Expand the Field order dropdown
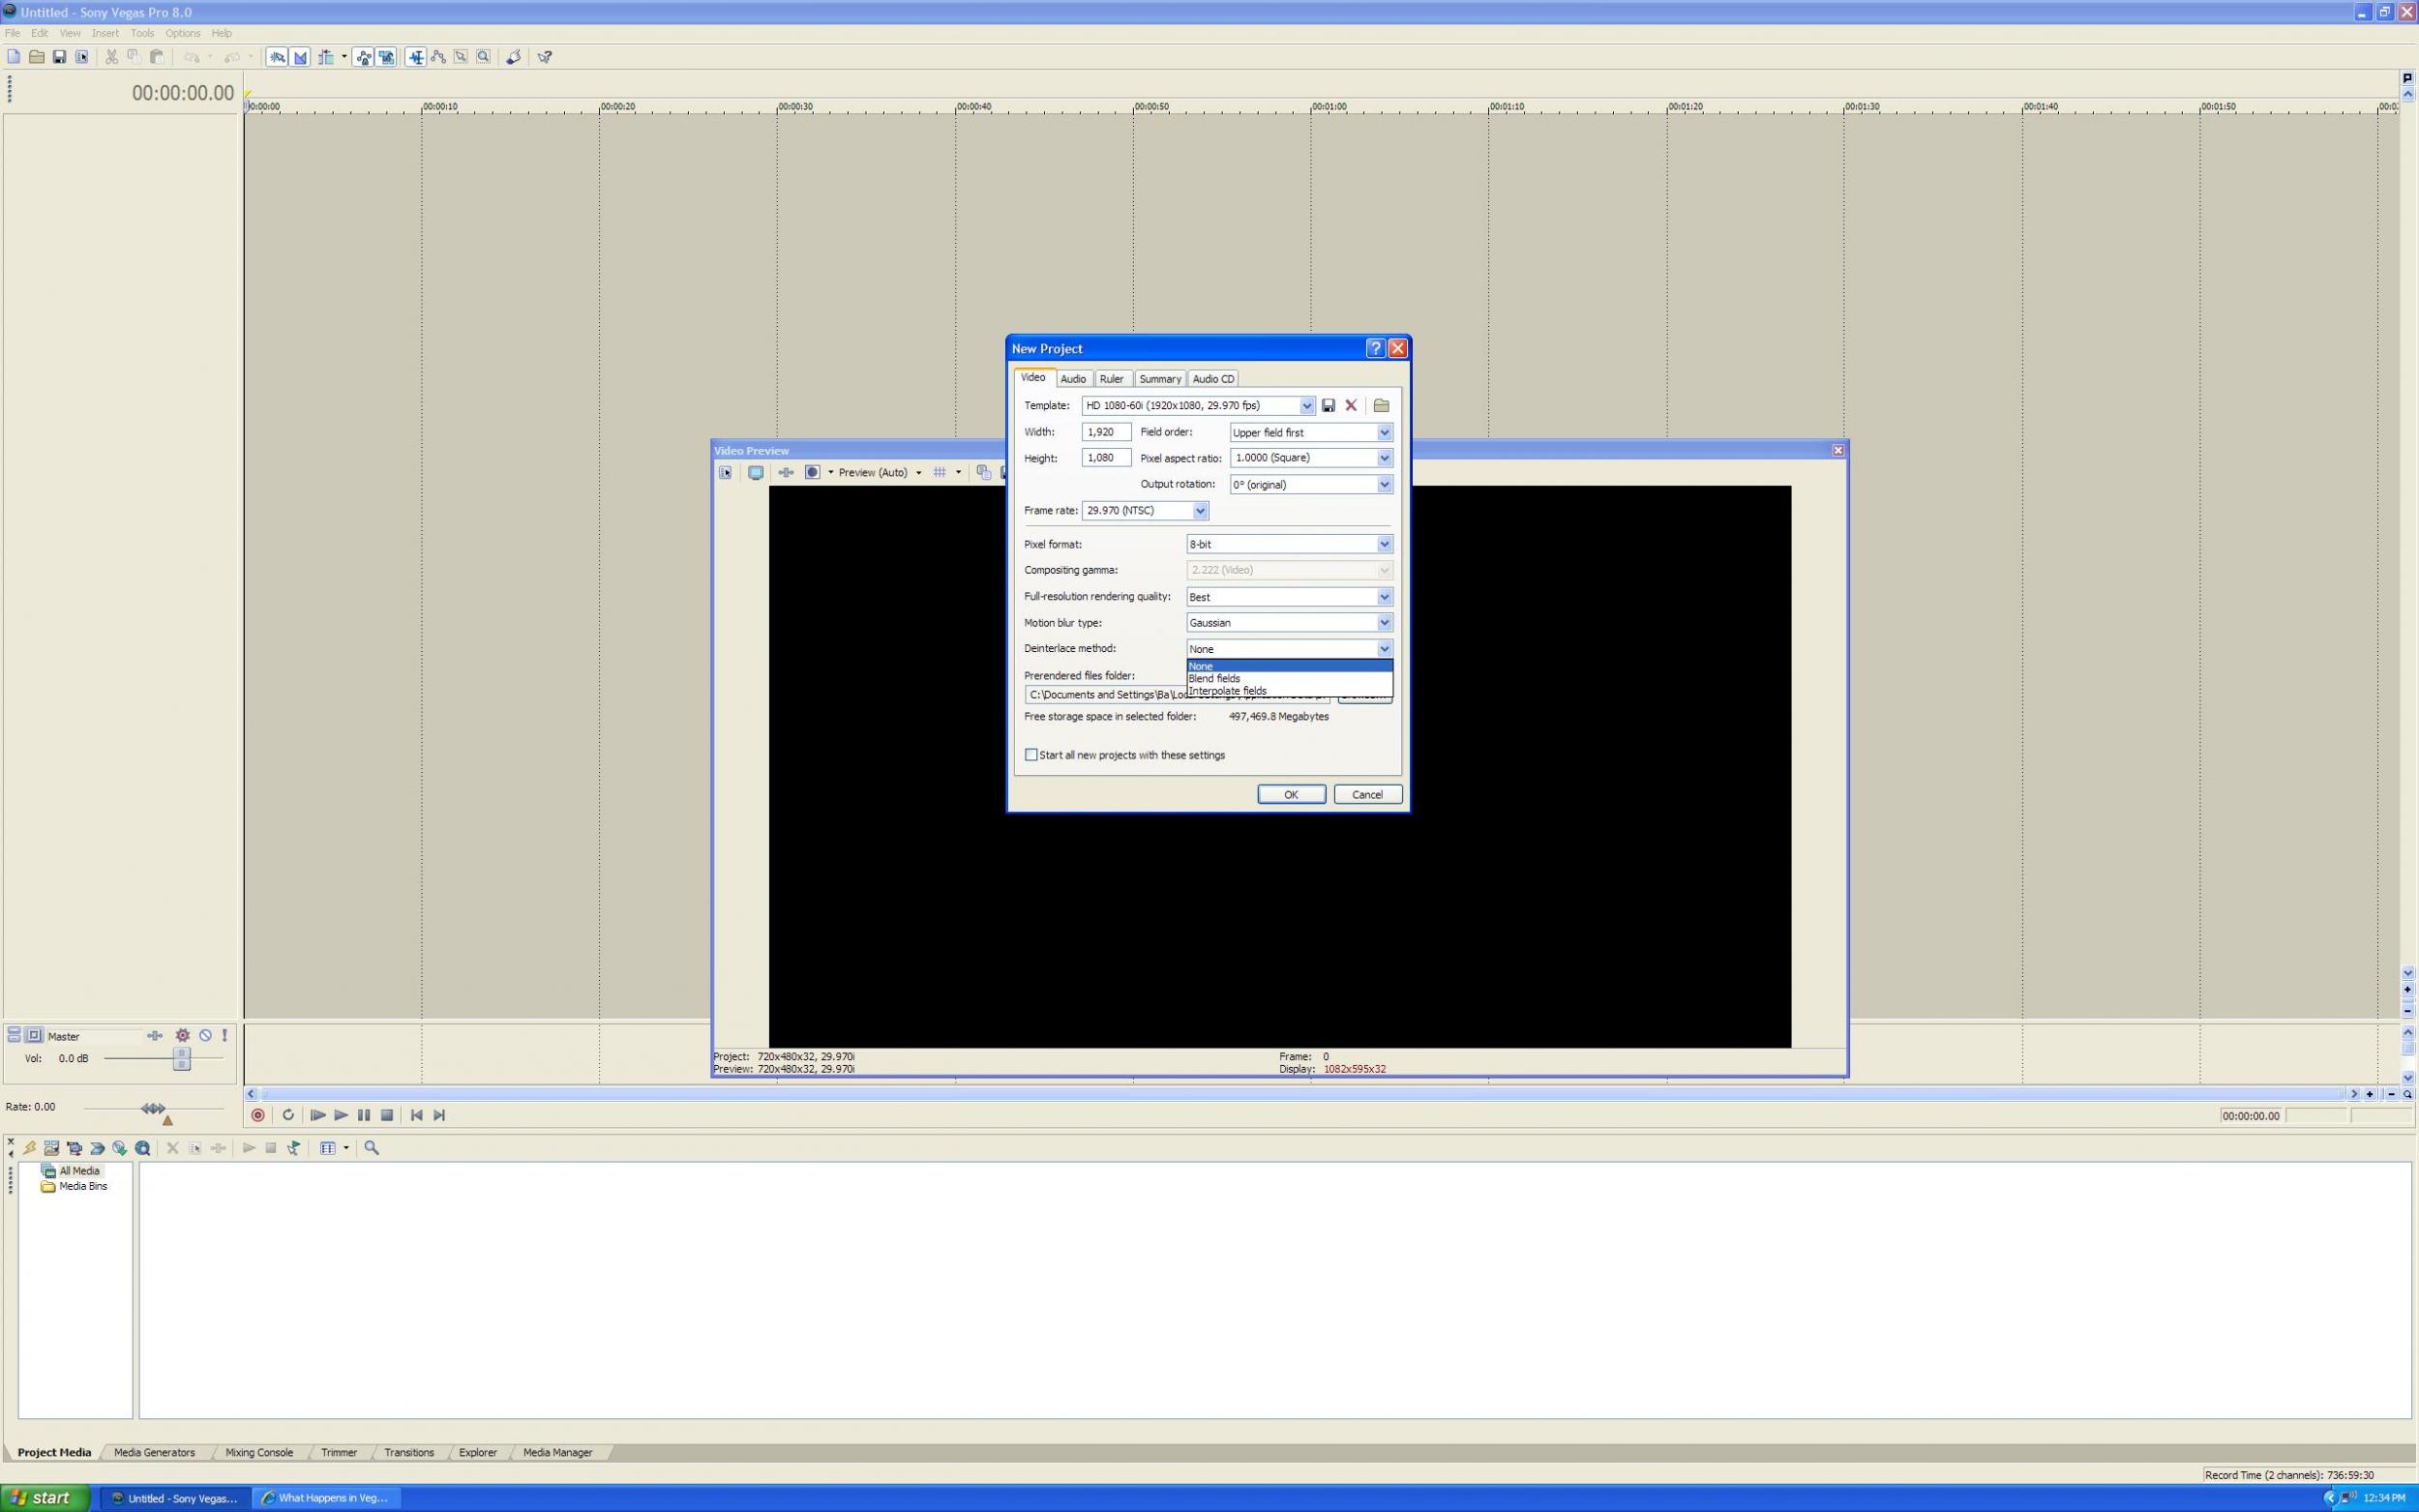2419x1512 pixels. click(x=1384, y=432)
